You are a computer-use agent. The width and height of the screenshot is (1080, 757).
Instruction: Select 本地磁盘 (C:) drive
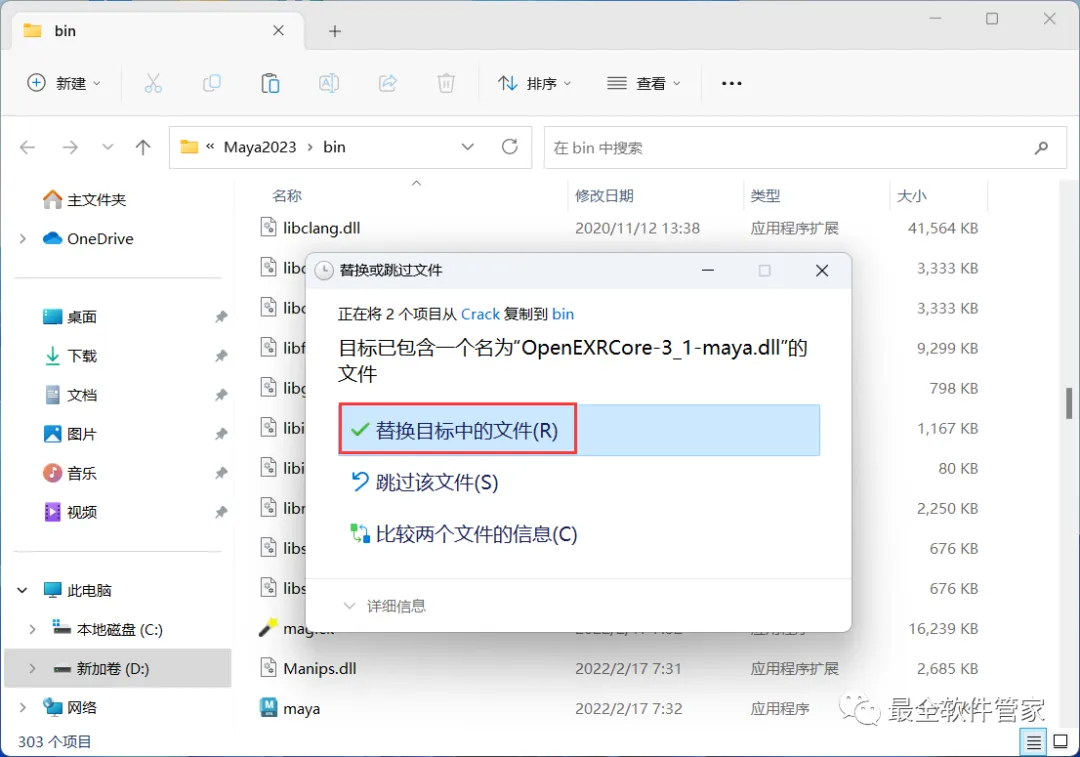[x=107, y=630]
